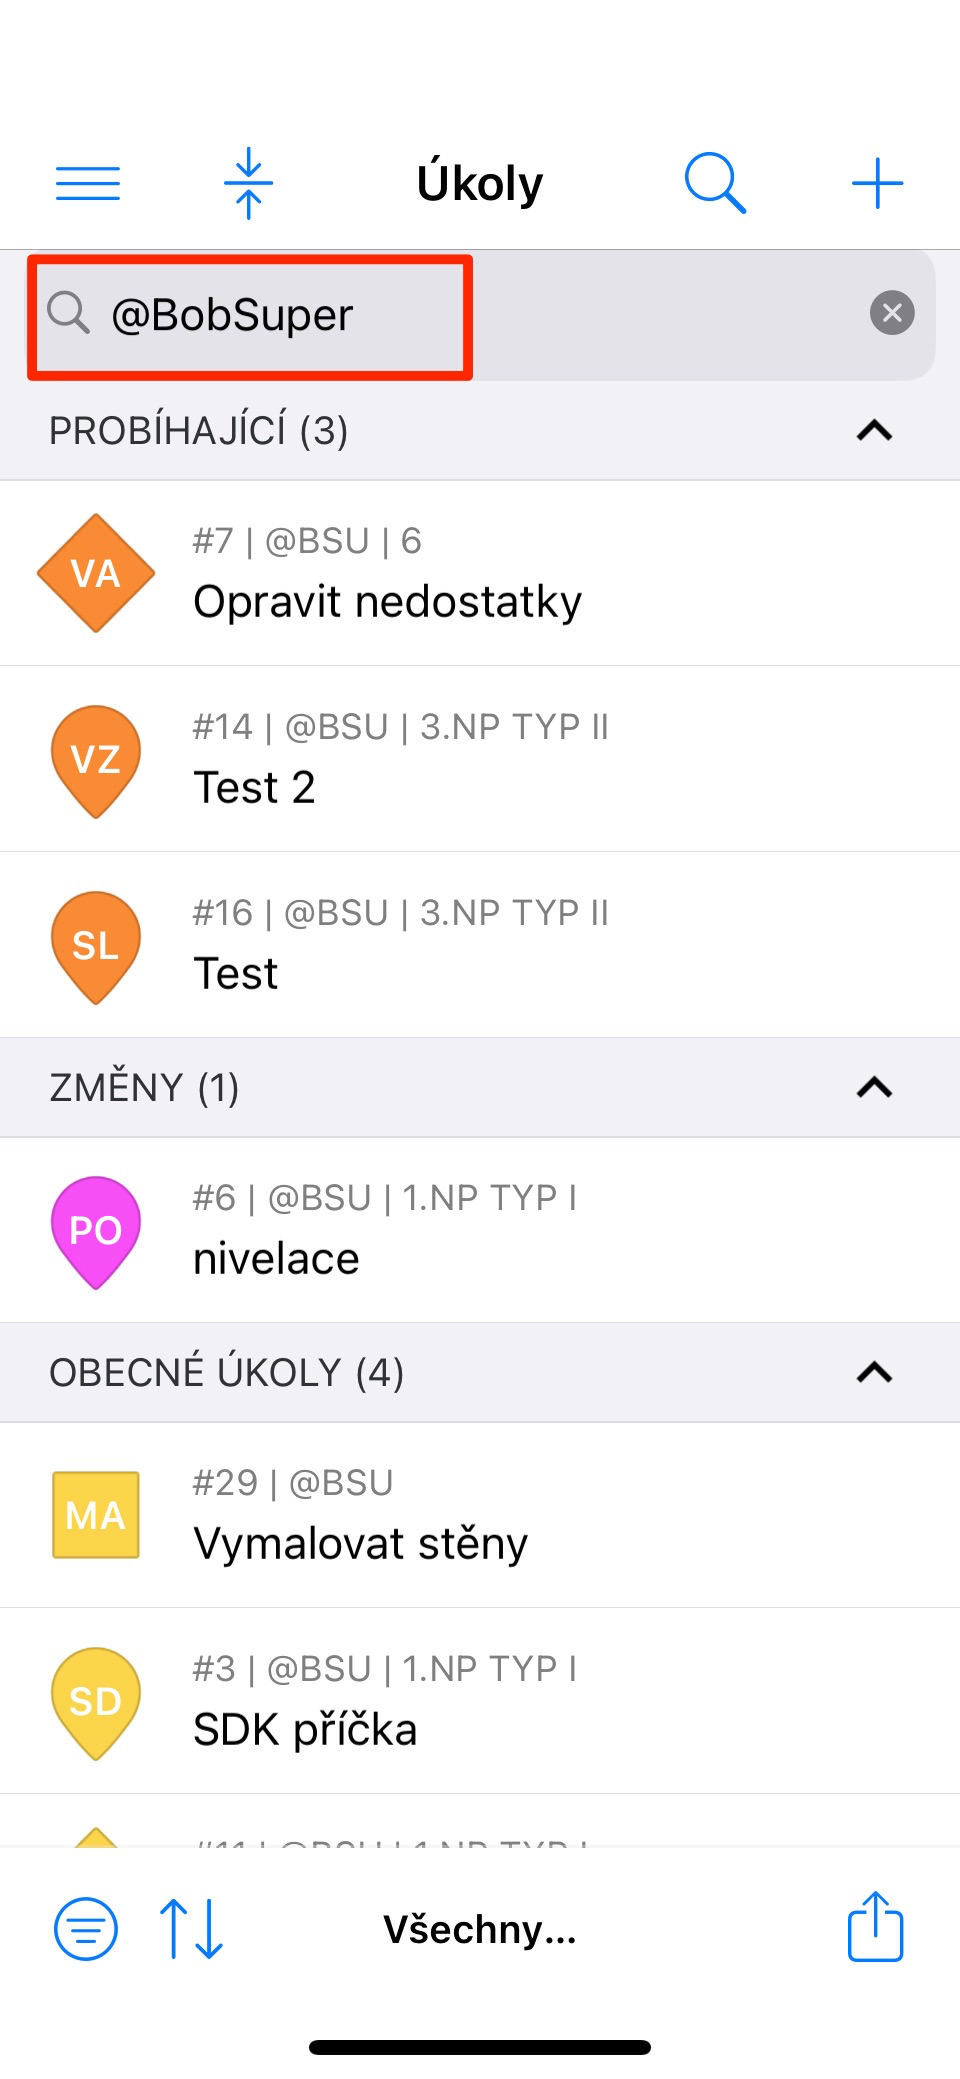Open the SDK příčka task
Viewport: 960px width, 2079px height.
480,1702
